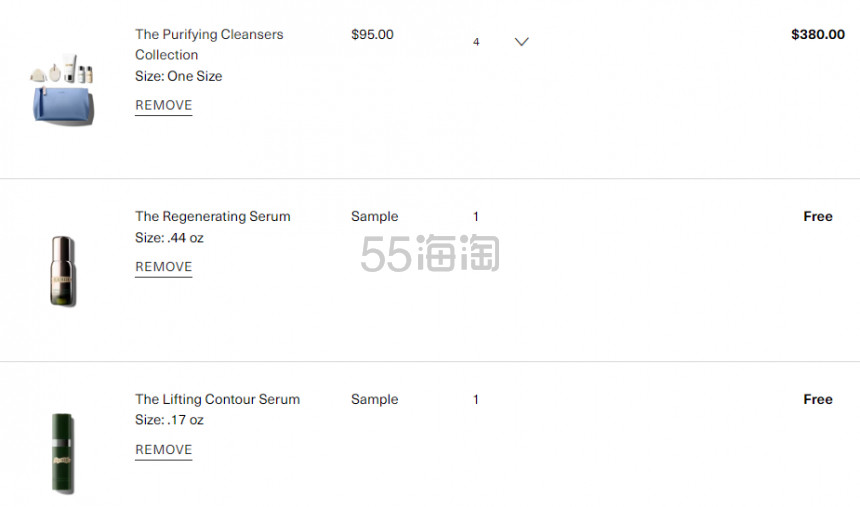Image resolution: width=860 pixels, height=507 pixels.
Task: Open The Lifting Contour Serum product title
Action: (217, 399)
